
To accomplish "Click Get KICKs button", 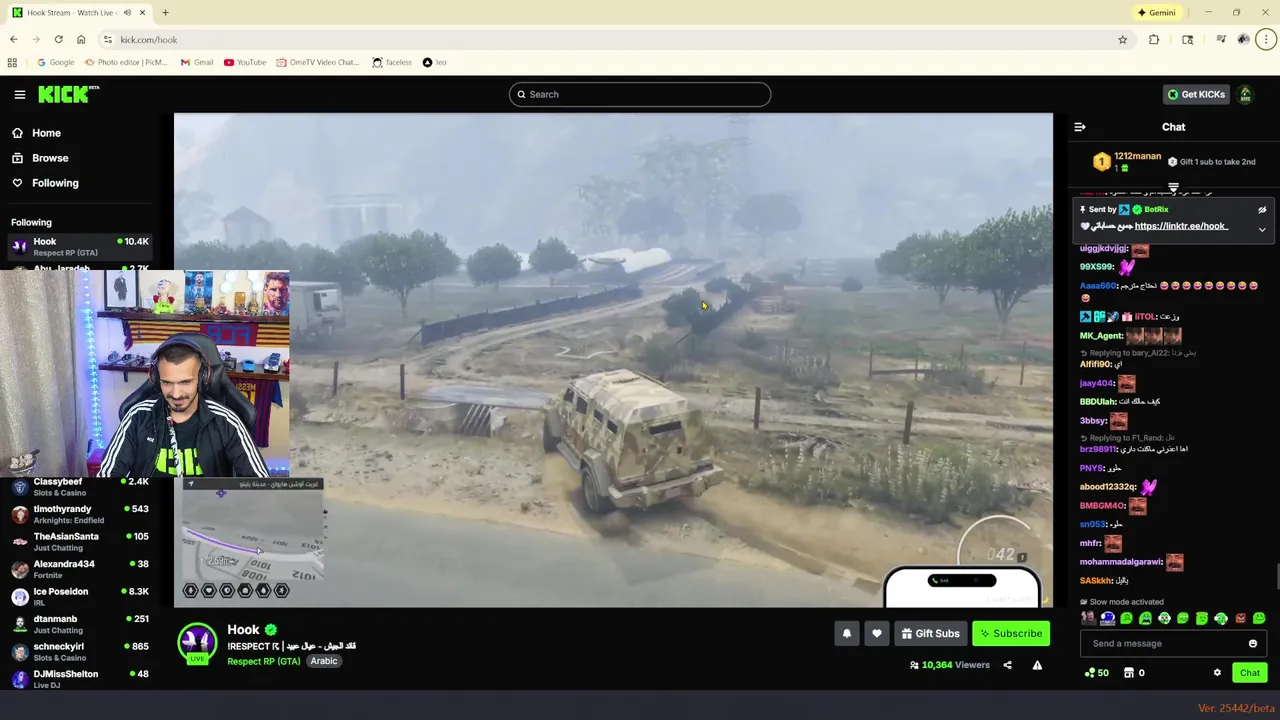I will (x=1196, y=94).
